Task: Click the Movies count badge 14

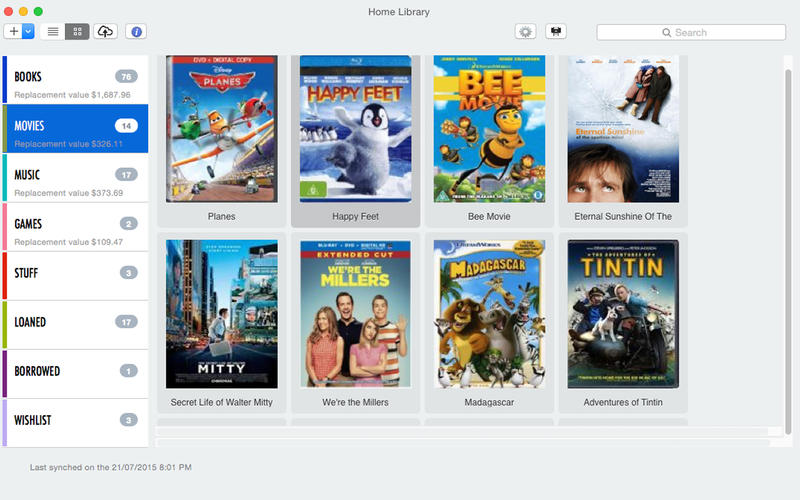Action: point(126,126)
